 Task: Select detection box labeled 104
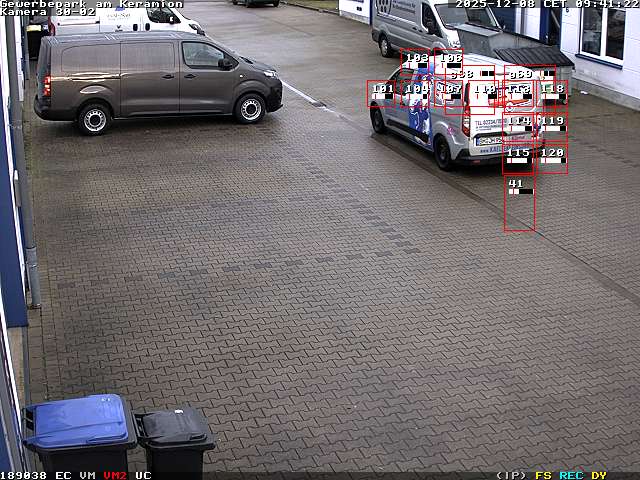416,94
